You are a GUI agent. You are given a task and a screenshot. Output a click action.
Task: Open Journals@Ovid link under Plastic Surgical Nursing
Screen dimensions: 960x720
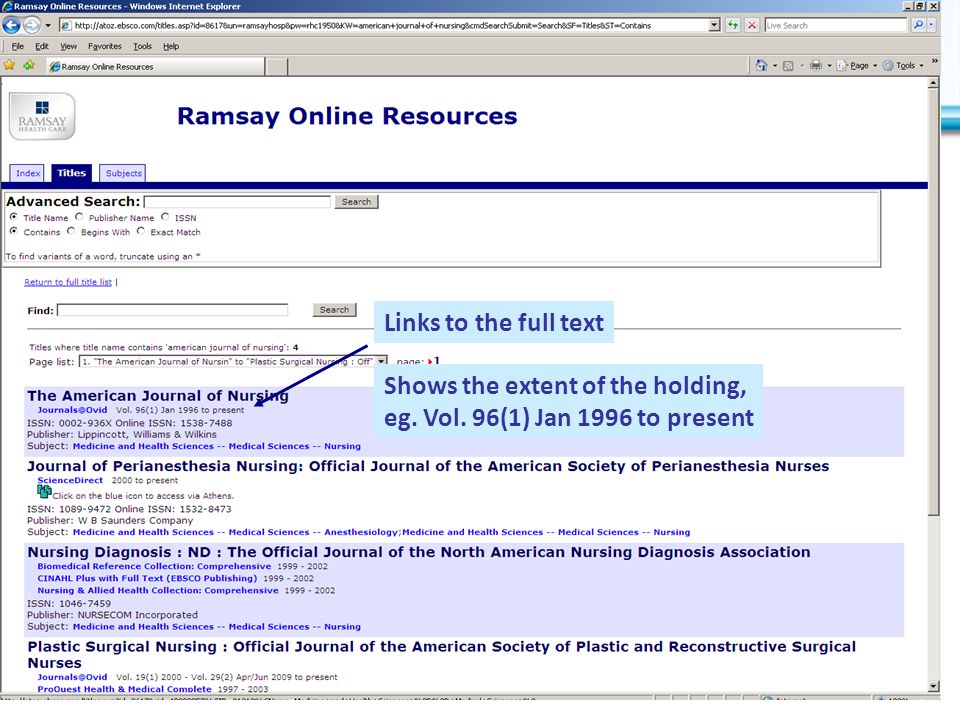click(x=72, y=677)
